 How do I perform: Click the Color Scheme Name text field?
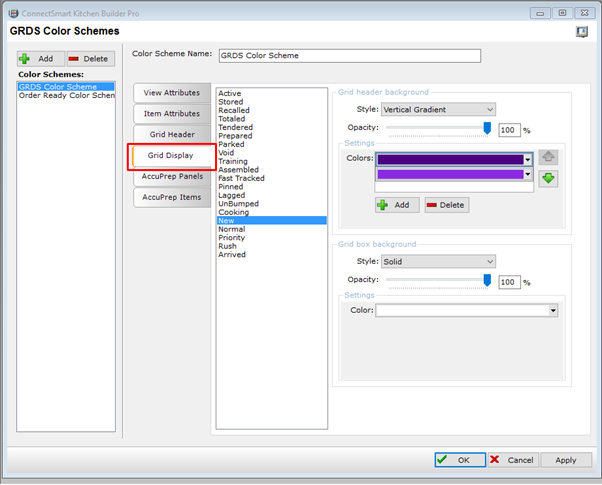347,56
